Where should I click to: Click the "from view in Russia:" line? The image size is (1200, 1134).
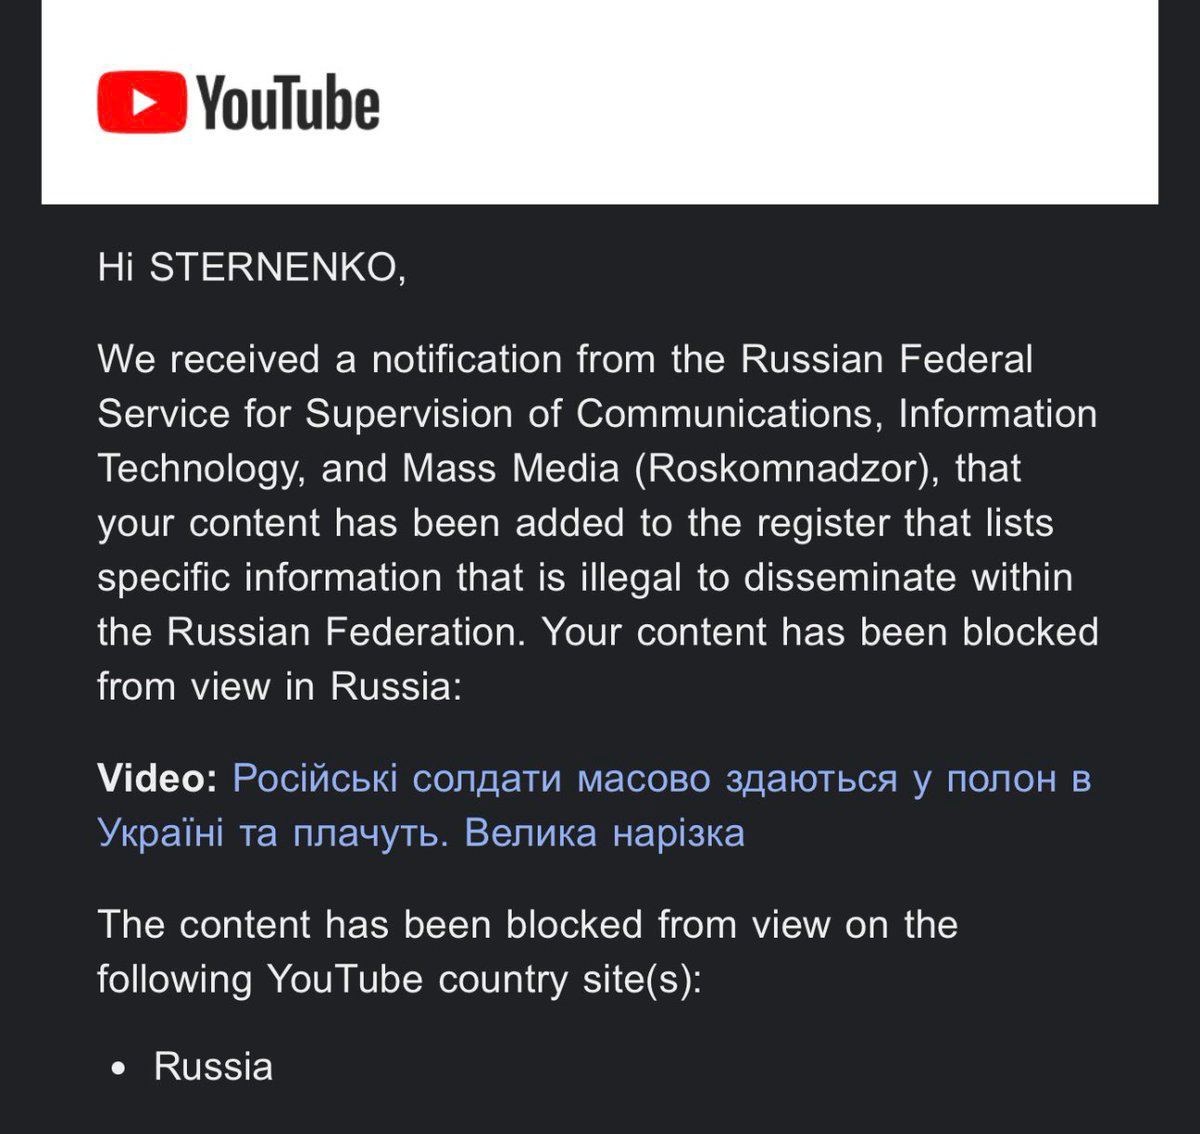pyautogui.click(x=279, y=687)
